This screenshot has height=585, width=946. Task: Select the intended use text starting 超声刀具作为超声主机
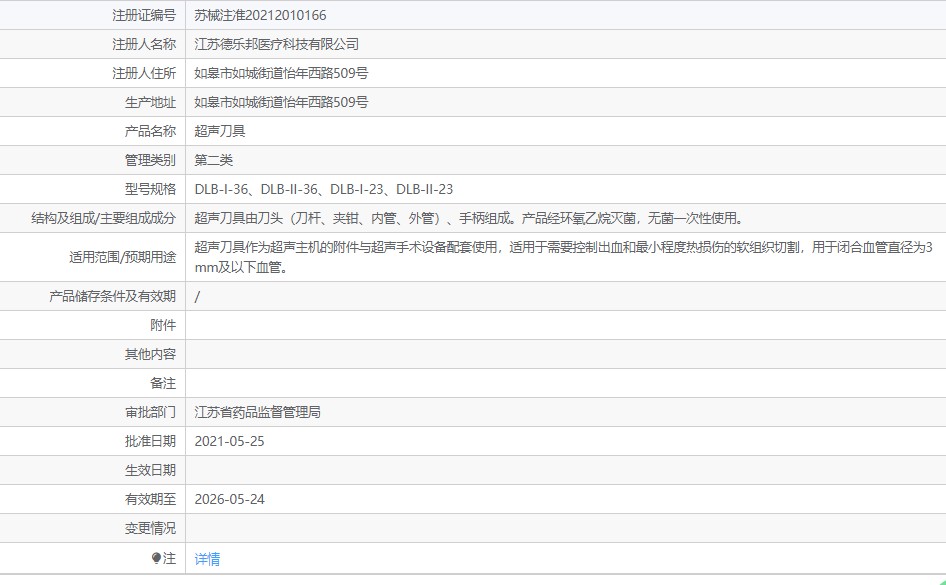pyautogui.click(x=563, y=257)
